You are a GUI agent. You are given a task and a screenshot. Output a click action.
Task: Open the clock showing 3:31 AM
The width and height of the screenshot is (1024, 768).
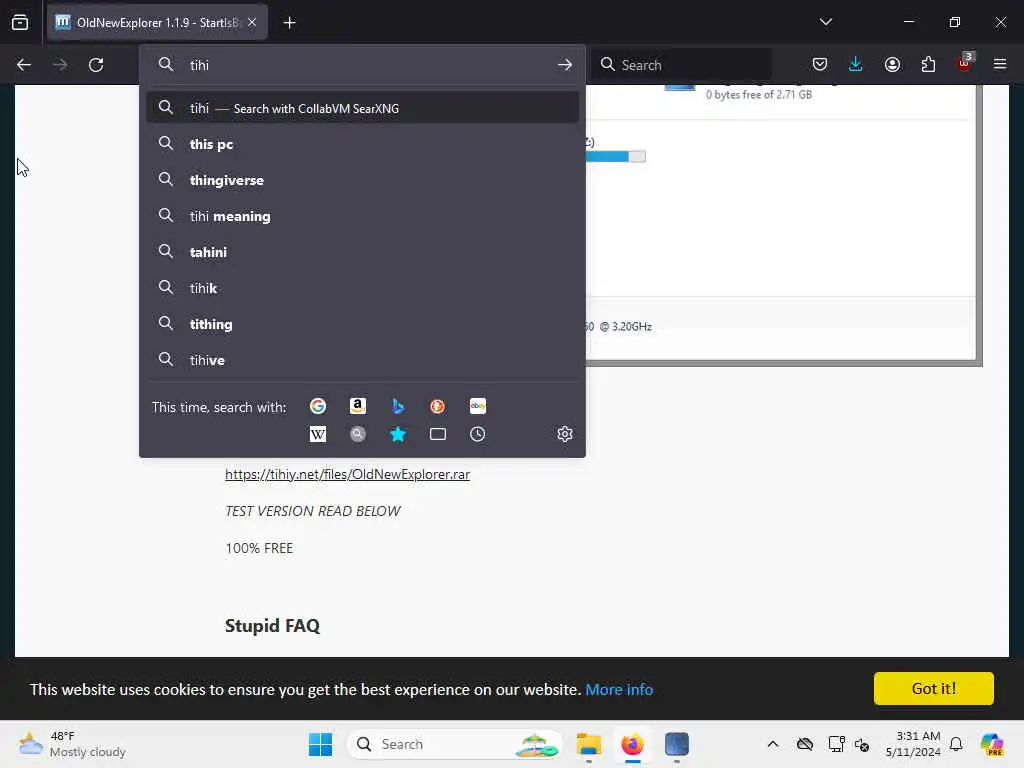pyautogui.click(x=913, y=744)
